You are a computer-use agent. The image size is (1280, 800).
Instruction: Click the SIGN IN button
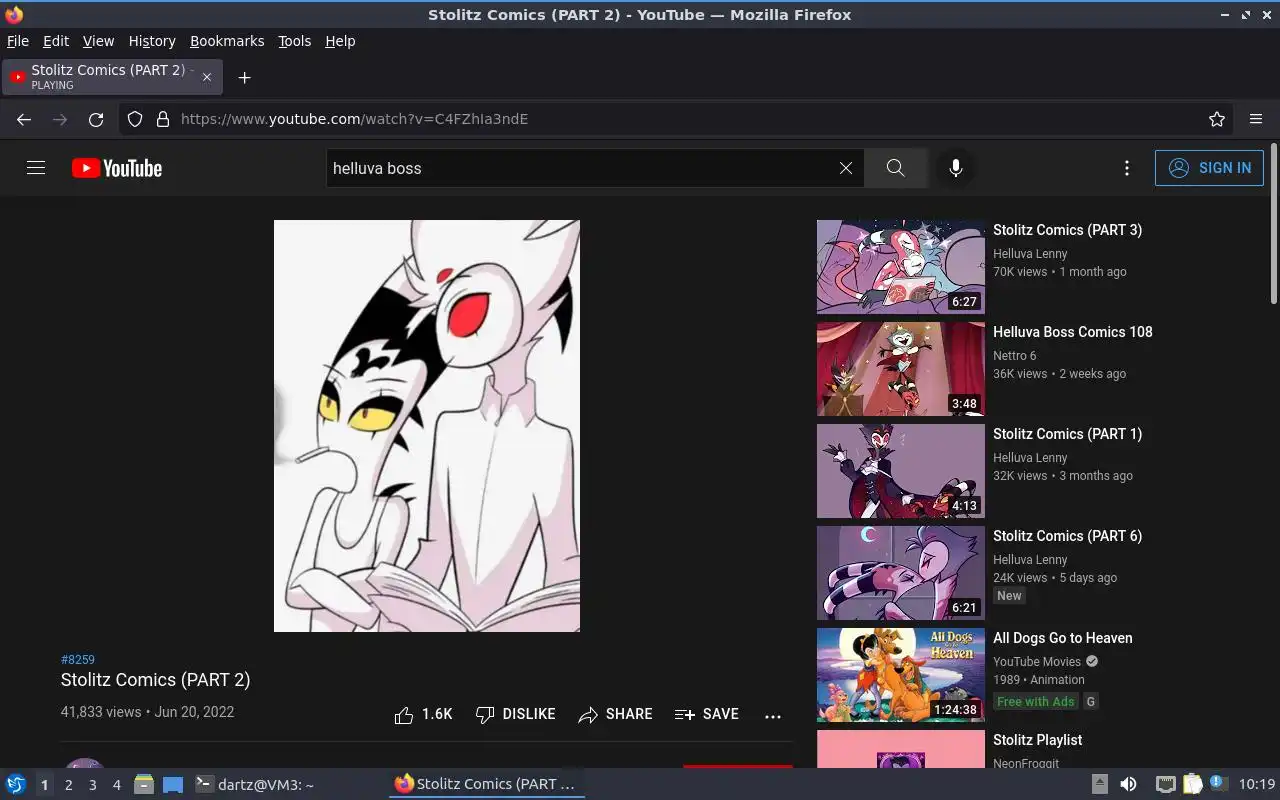pyautogui.click(x=1209, y=168)
